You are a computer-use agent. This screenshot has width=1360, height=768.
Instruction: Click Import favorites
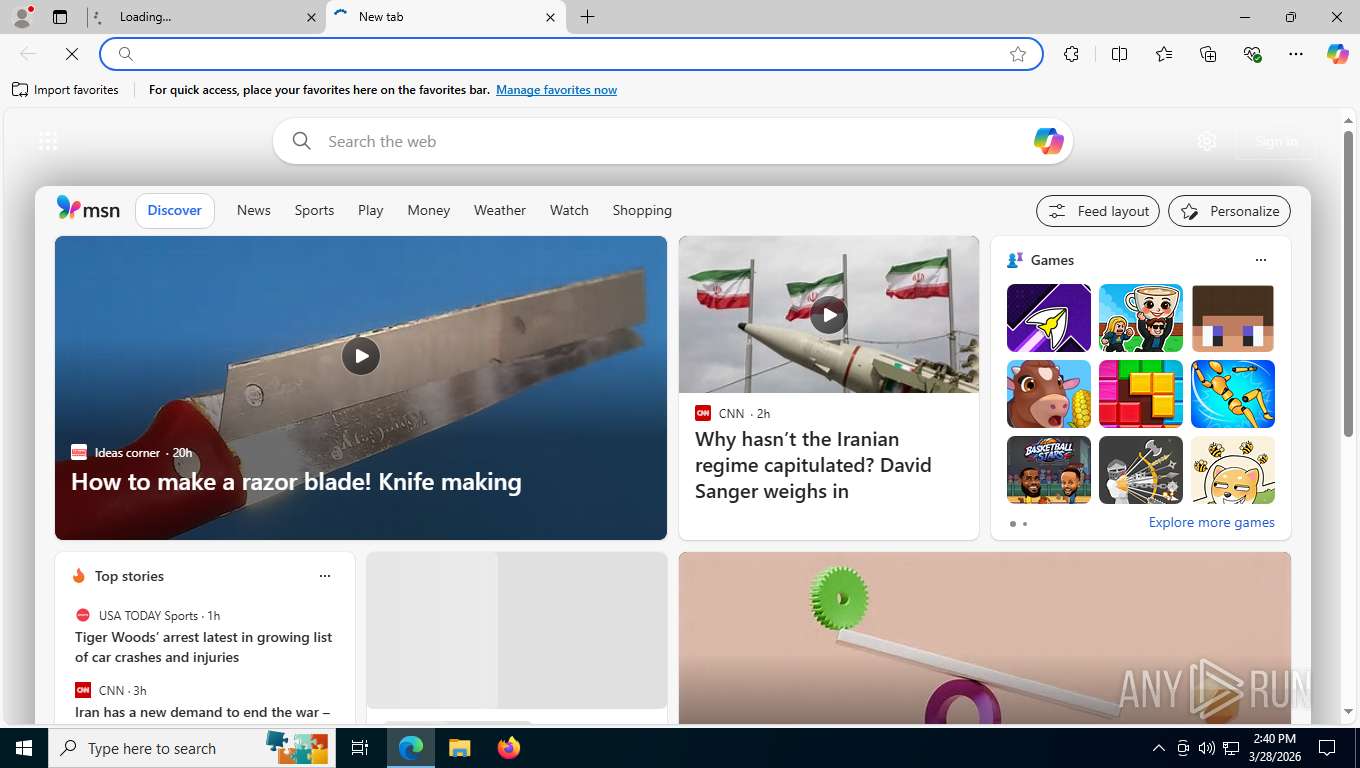click(x=66, y=90)
